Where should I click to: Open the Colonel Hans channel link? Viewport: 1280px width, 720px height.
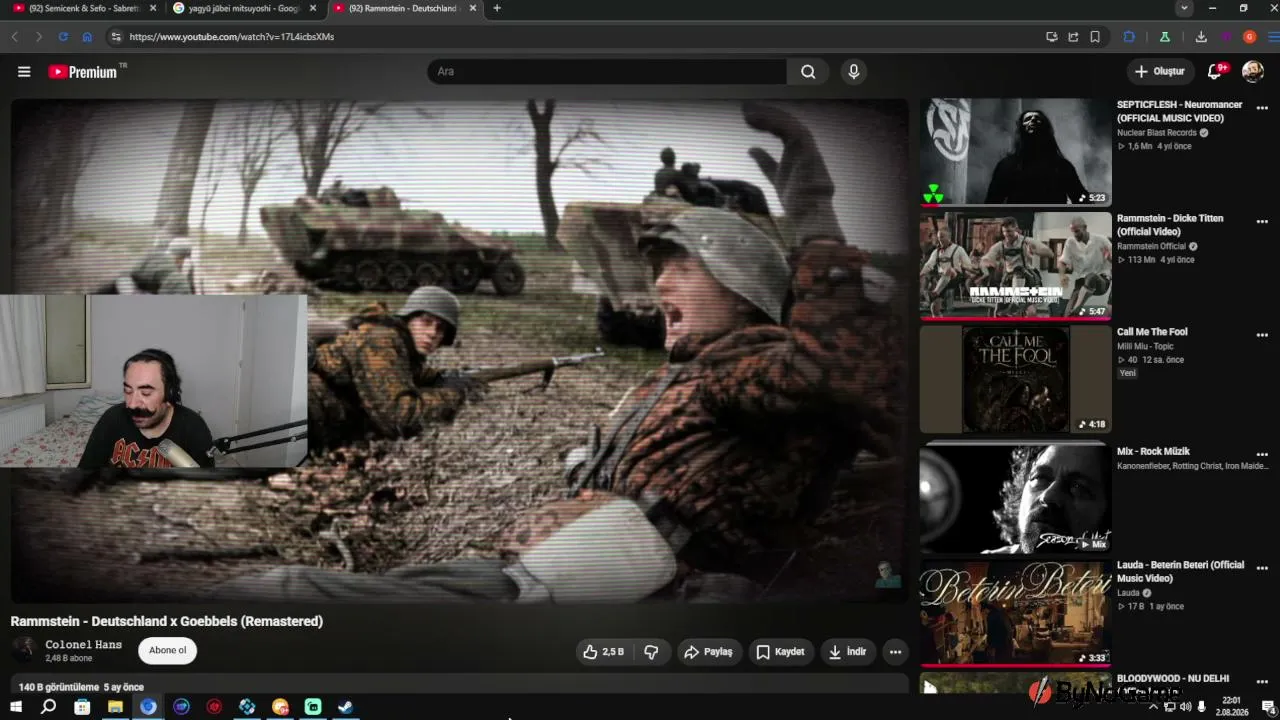click(83, 645)
